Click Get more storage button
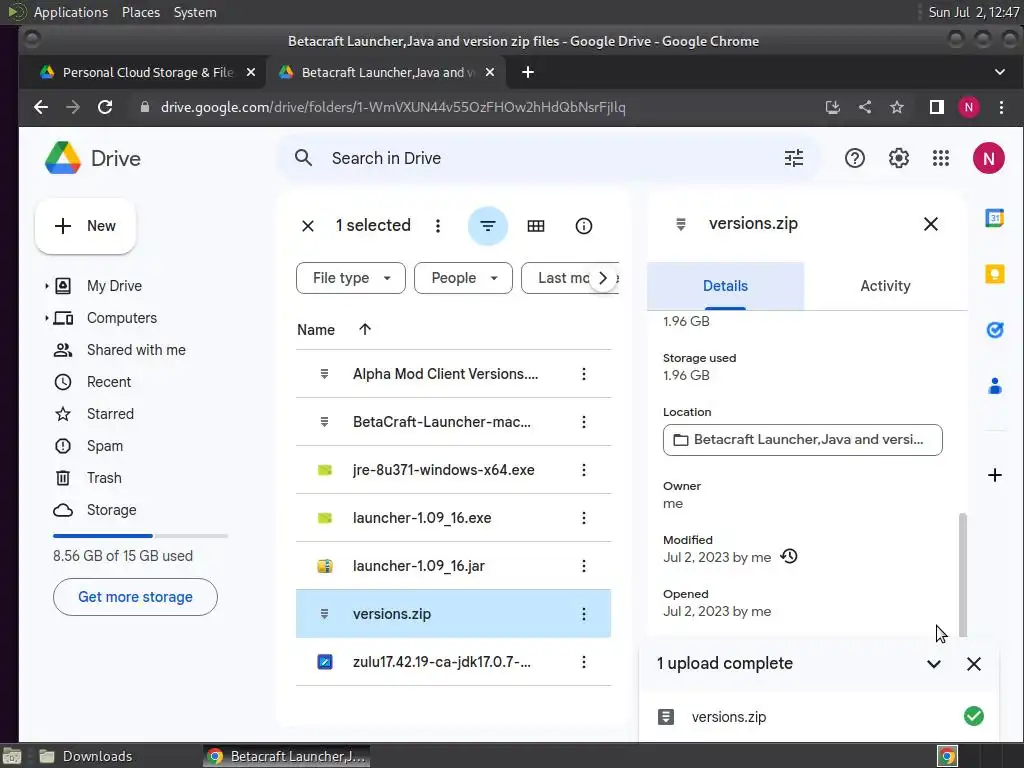The image size is (1024, 768). coord(135,597)
